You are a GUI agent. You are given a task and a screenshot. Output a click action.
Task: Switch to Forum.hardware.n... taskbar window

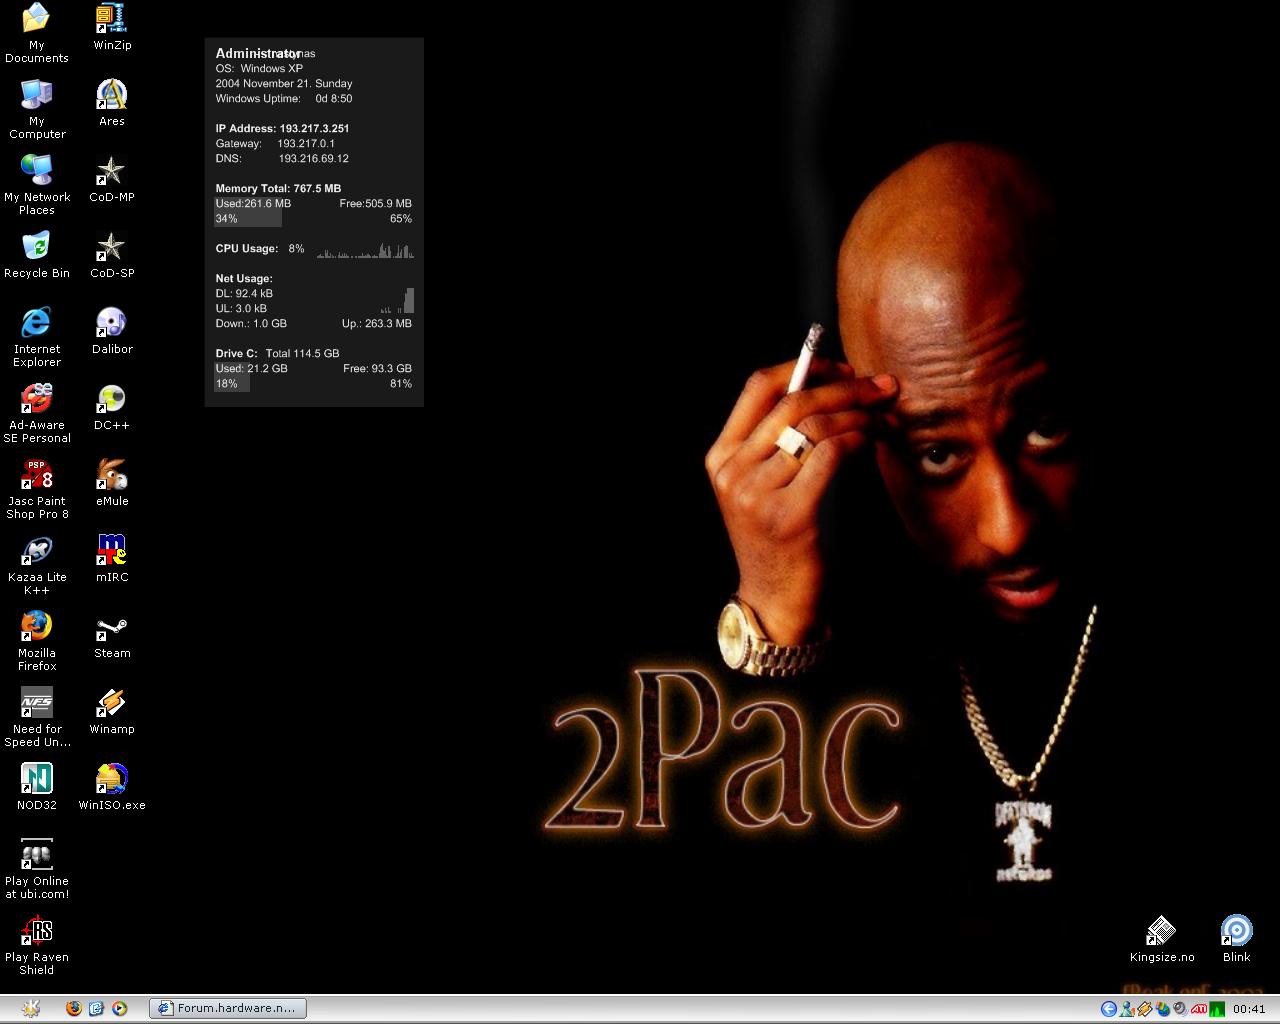[x=228, y=1008]
